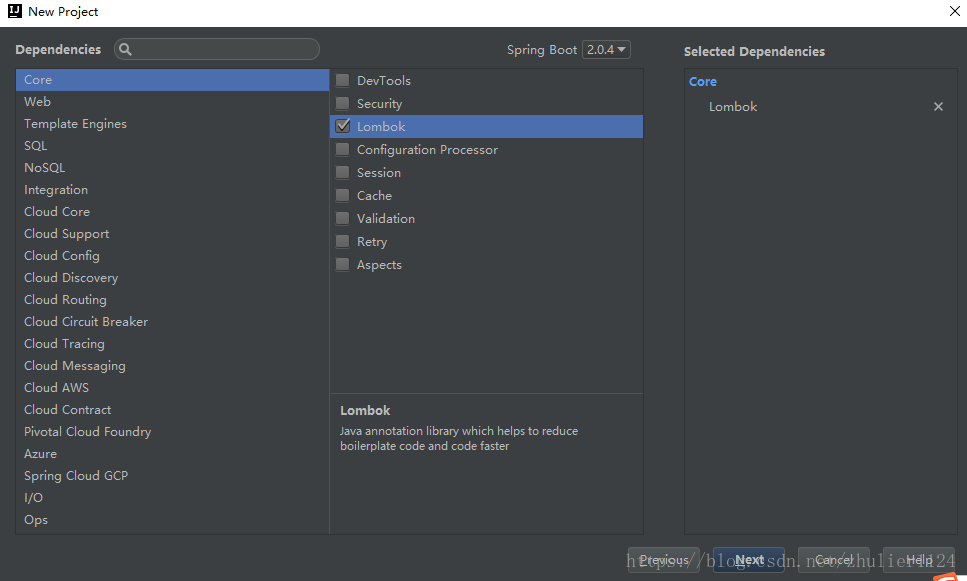Select the NoSQL category
This screenshot has width=967, height=581.
click(173, 168)
